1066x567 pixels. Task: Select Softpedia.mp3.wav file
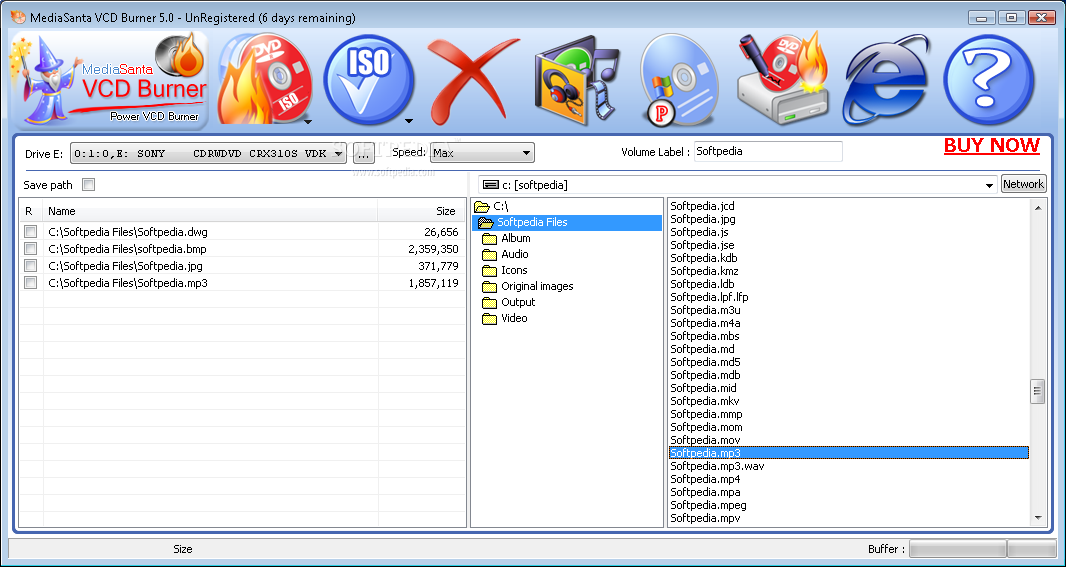click(x=717, y=466)
